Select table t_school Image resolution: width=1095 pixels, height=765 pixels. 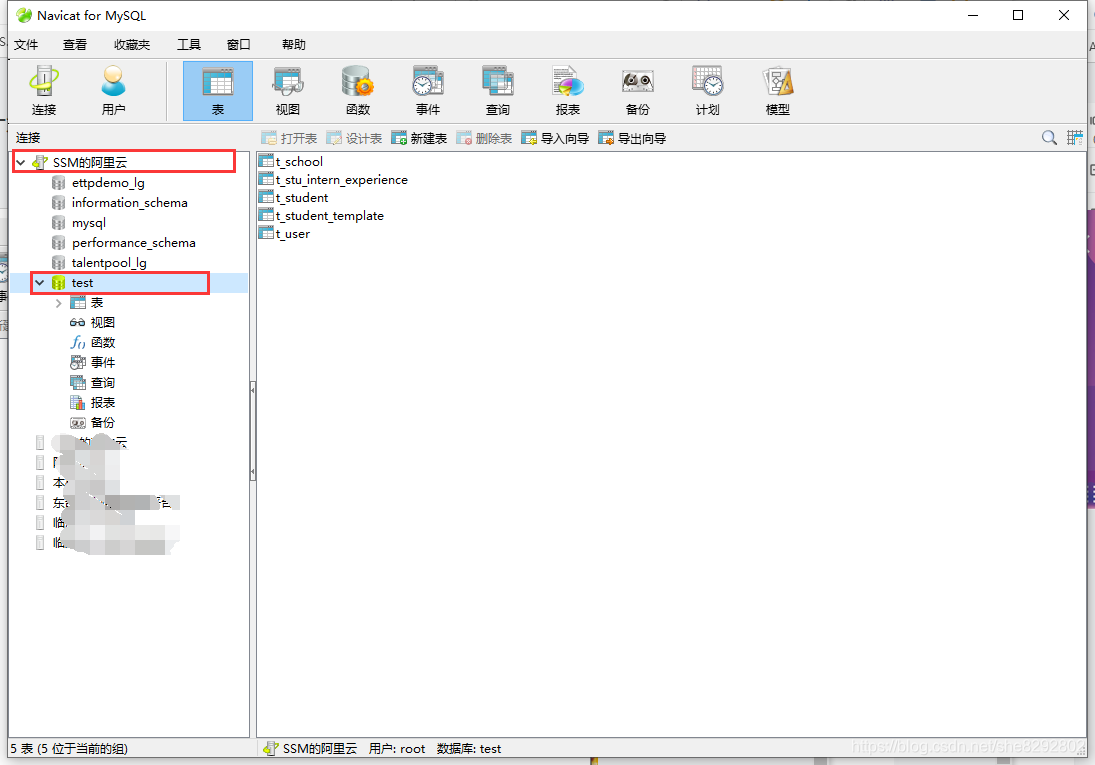pos(299,162)
